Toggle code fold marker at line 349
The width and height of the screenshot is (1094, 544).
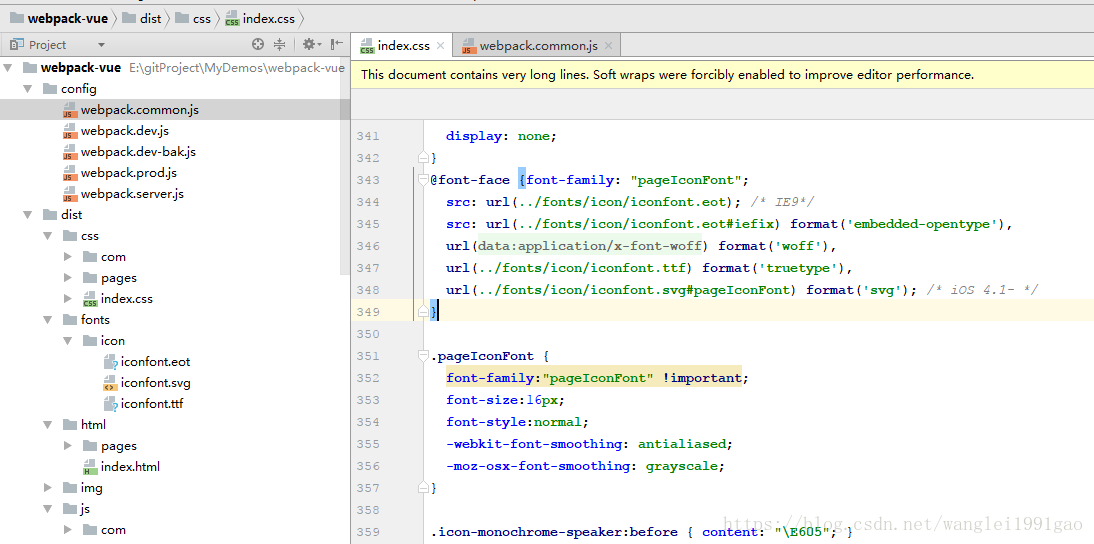[x=422, y=312]
